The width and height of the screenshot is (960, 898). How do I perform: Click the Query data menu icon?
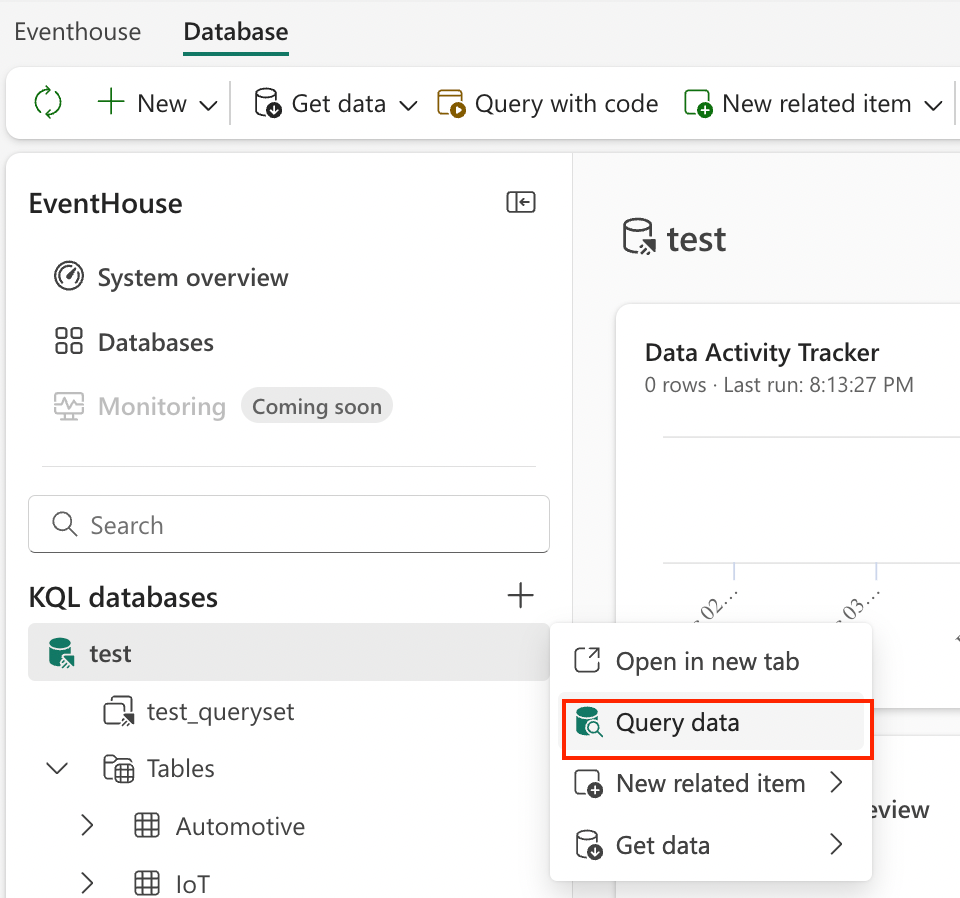pos(589,722)
